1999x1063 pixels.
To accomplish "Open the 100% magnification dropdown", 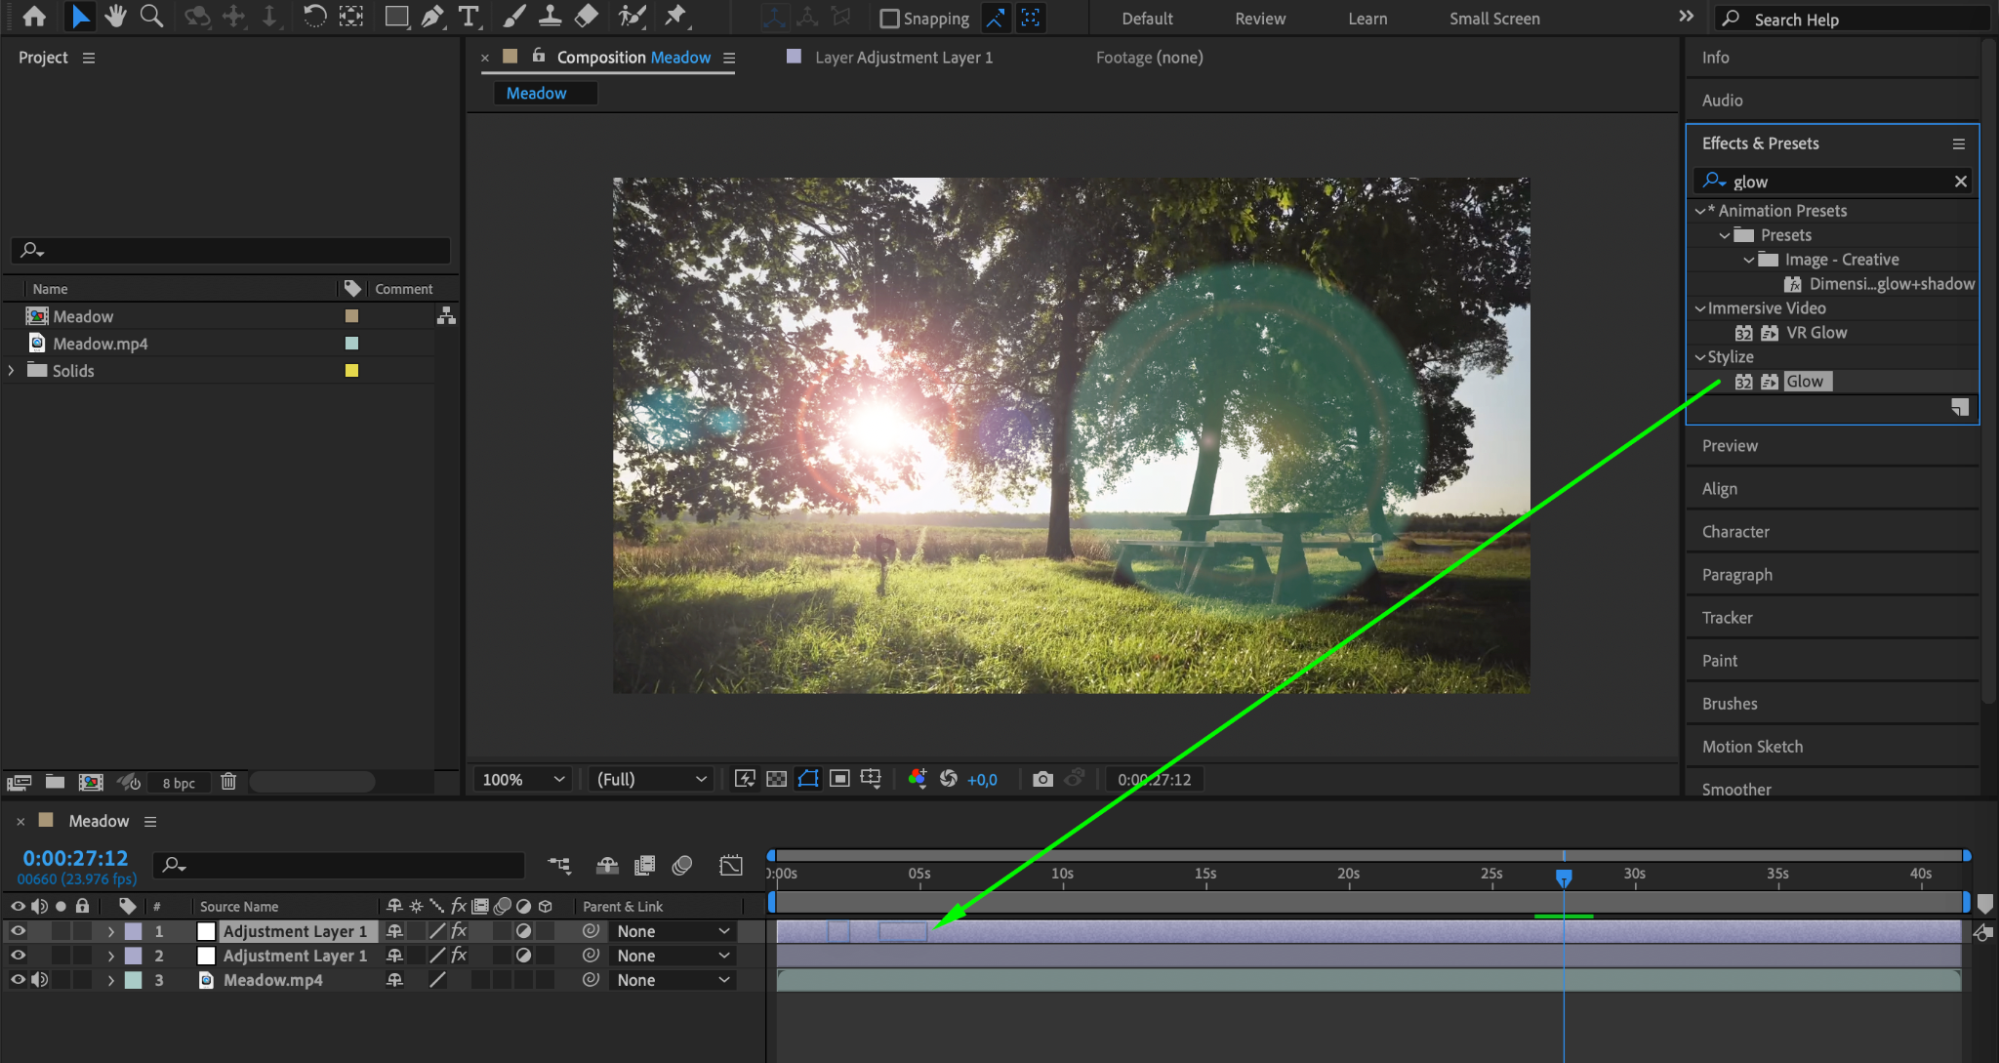I will click(x=523, y=779).
